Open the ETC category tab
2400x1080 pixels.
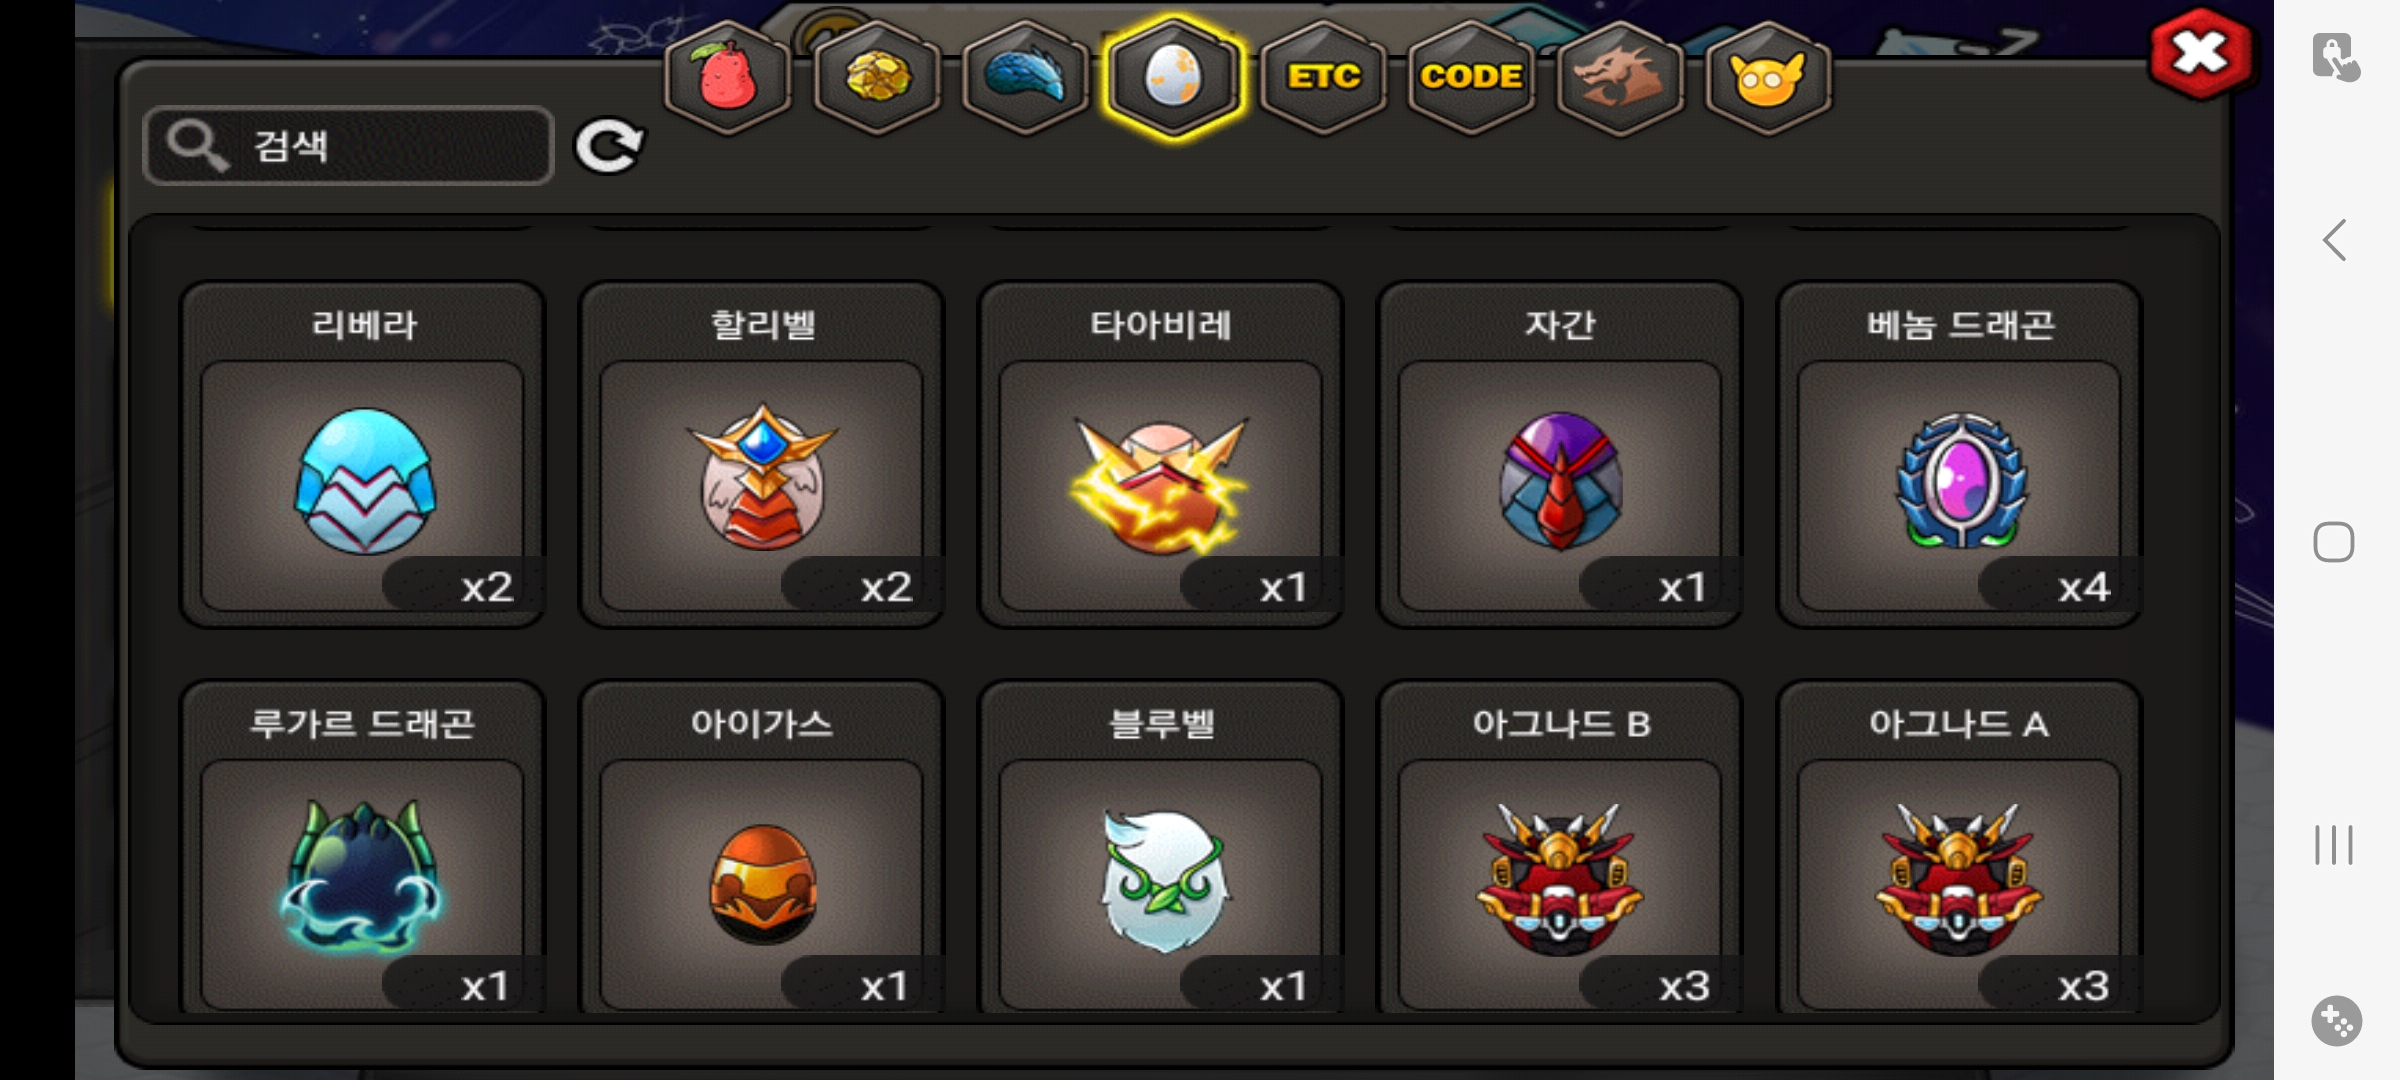point(1323,77)
